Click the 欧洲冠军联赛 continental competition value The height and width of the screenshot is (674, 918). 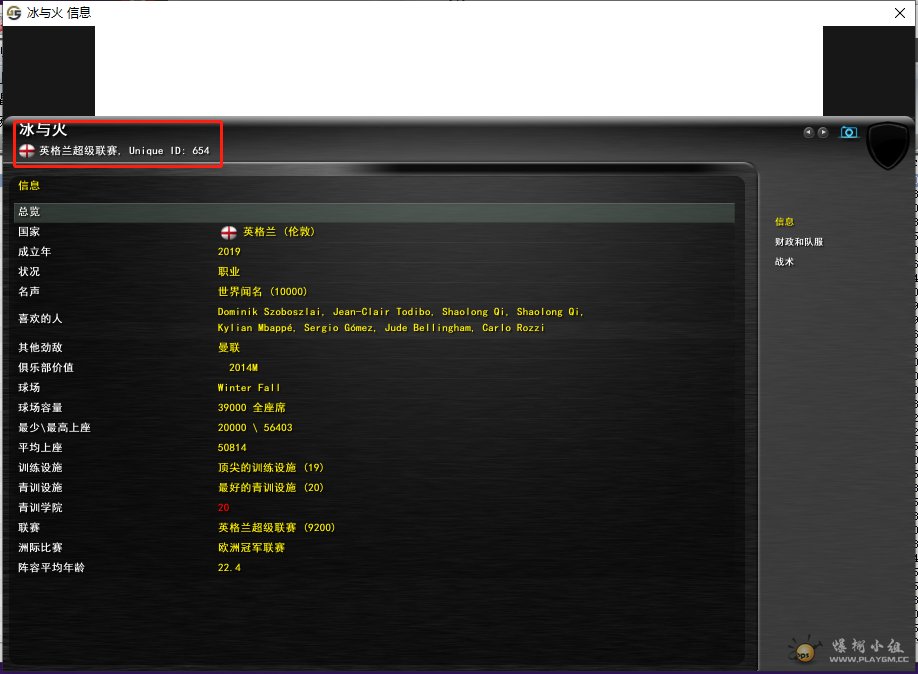251,548
